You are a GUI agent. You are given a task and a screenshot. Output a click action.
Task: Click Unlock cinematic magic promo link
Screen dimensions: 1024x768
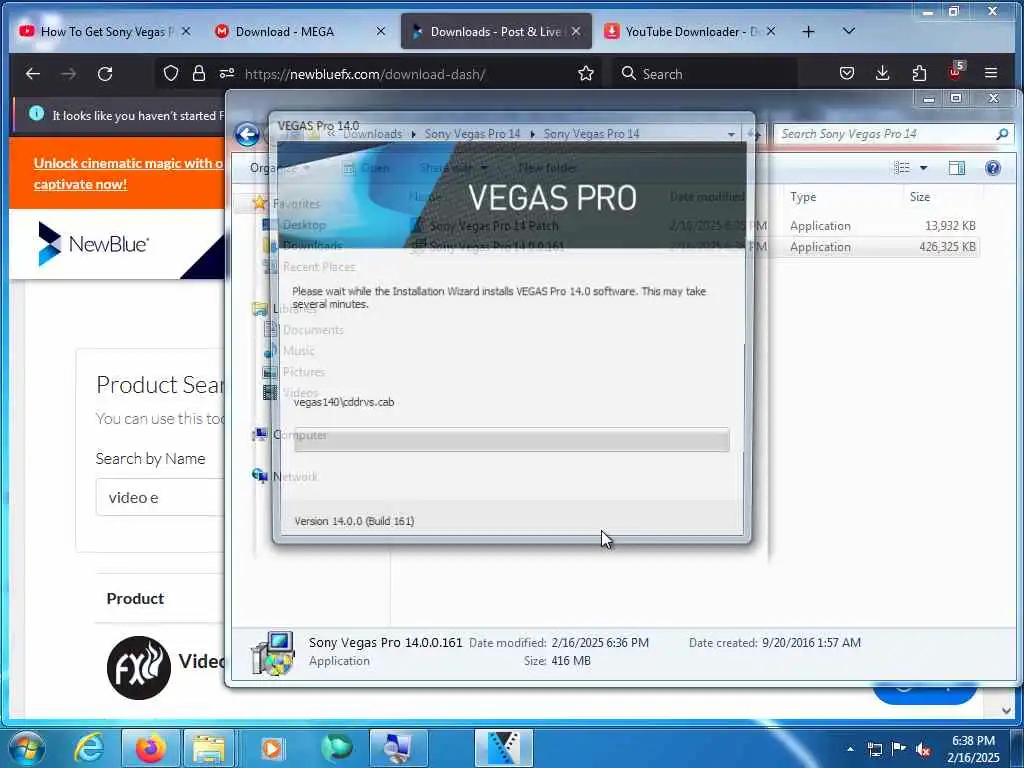click(128, 173)
